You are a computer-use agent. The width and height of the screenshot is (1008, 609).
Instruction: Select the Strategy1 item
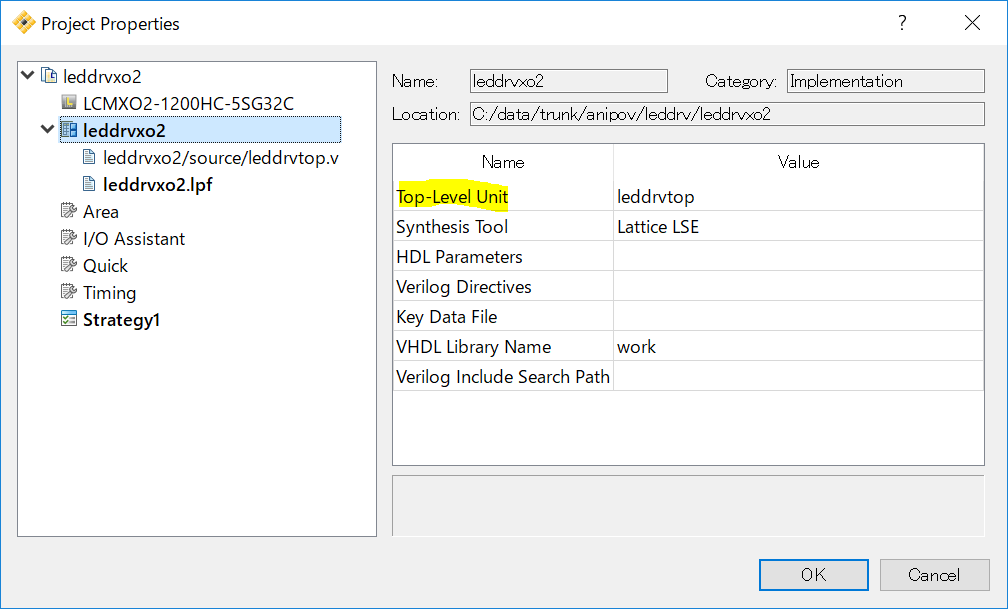122,320
